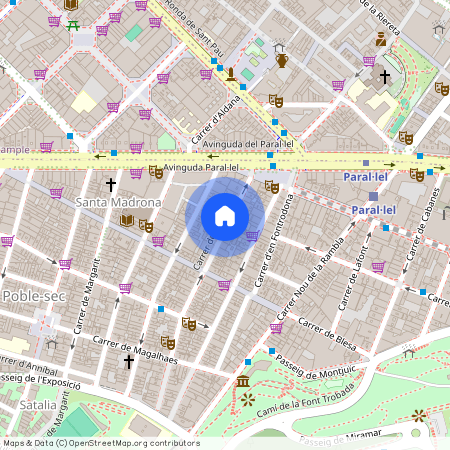450x450 pixels.
Task: Select the monument icon on Ronda de Sant Pau
Action: (x=231, y=74)
